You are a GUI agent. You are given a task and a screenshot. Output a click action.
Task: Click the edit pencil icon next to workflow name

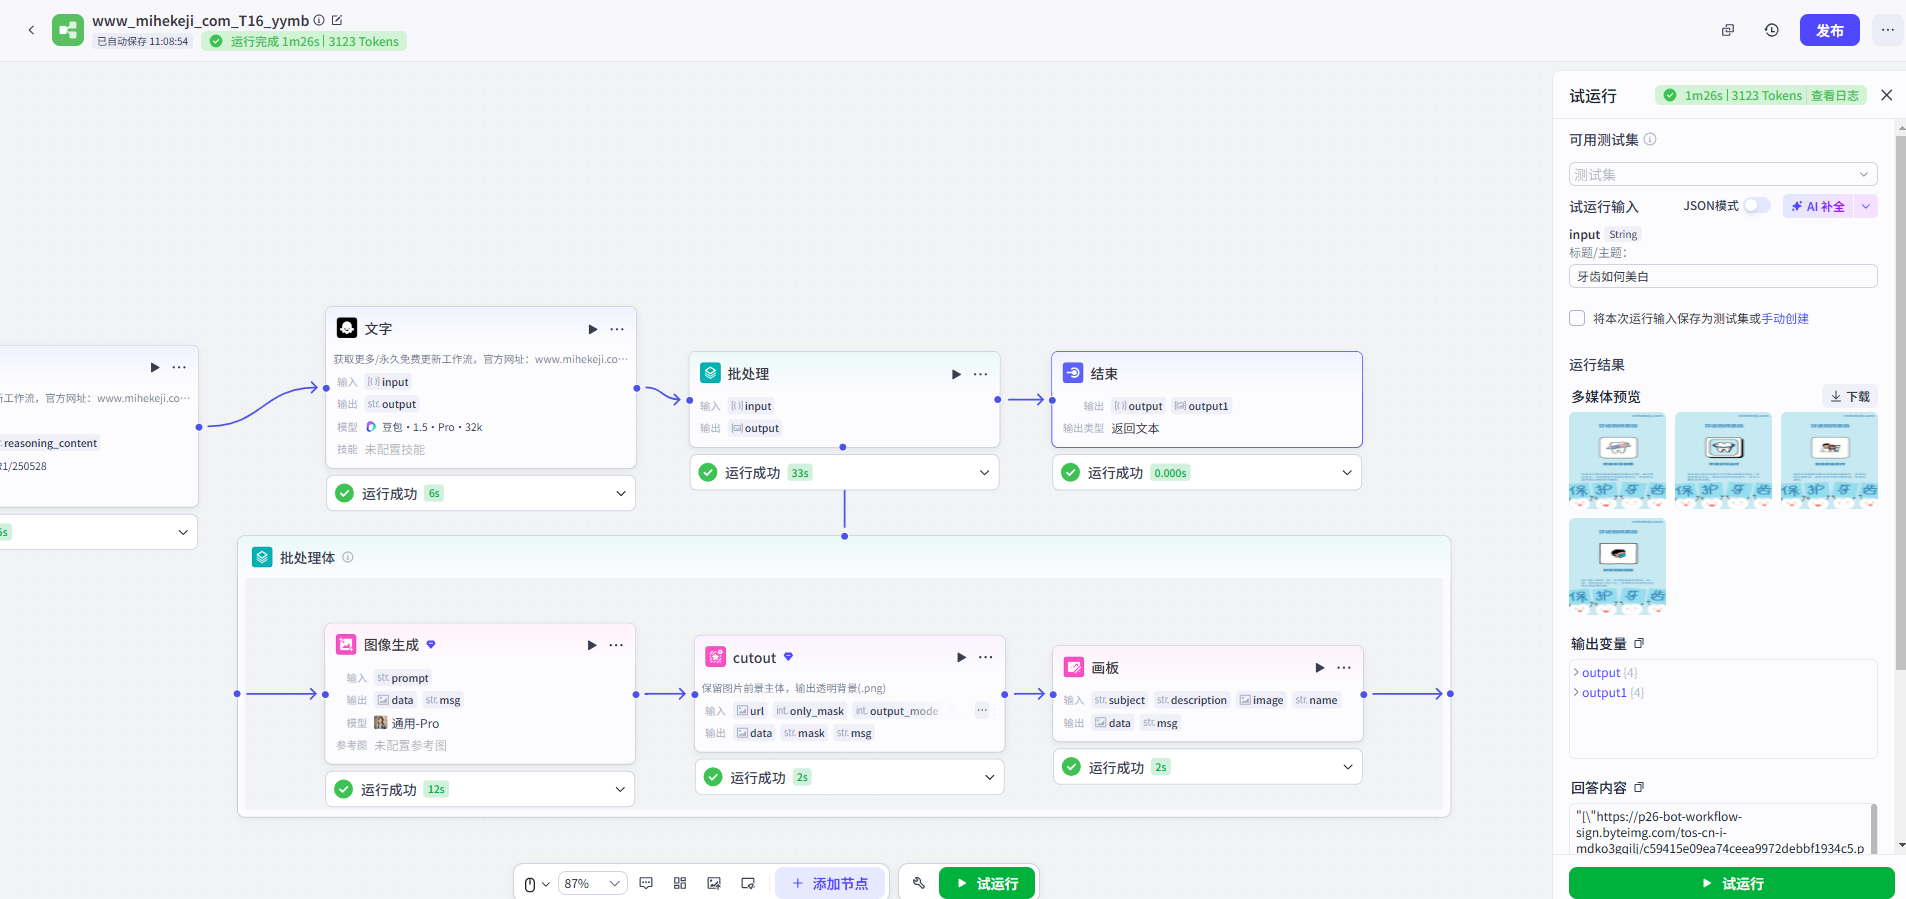coord(337,20)
